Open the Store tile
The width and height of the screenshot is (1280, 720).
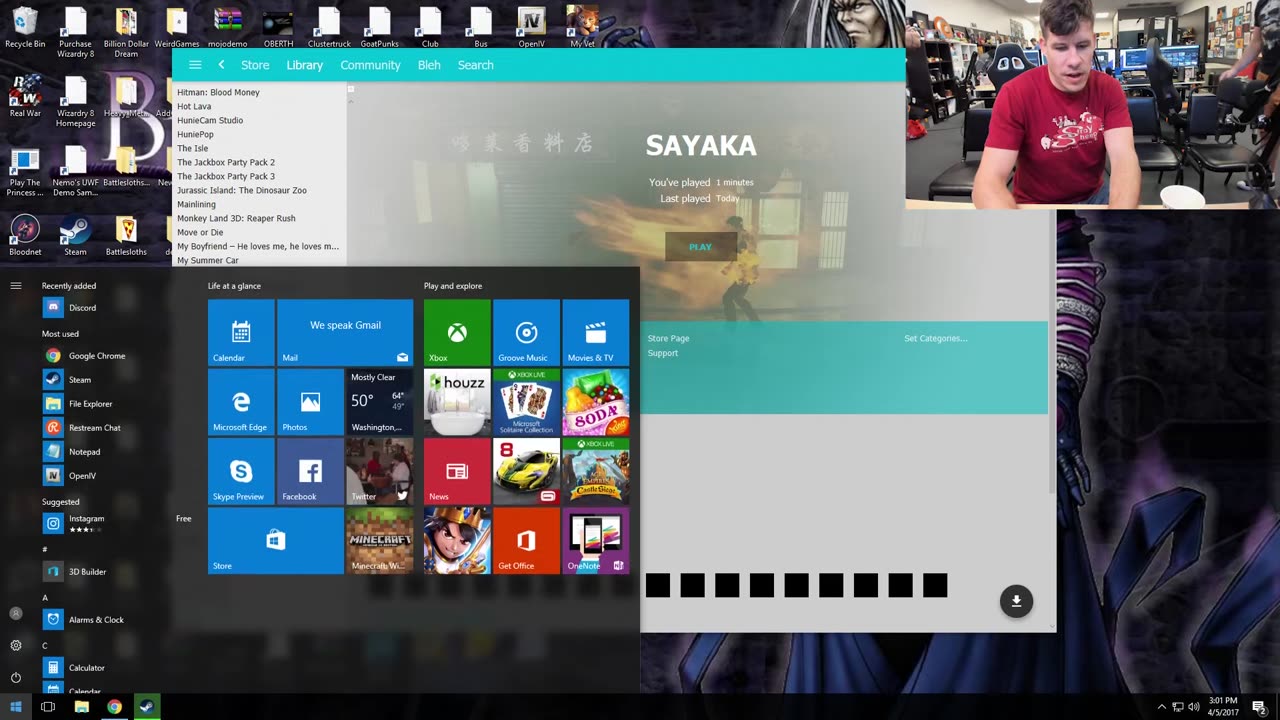coord(275,541)
